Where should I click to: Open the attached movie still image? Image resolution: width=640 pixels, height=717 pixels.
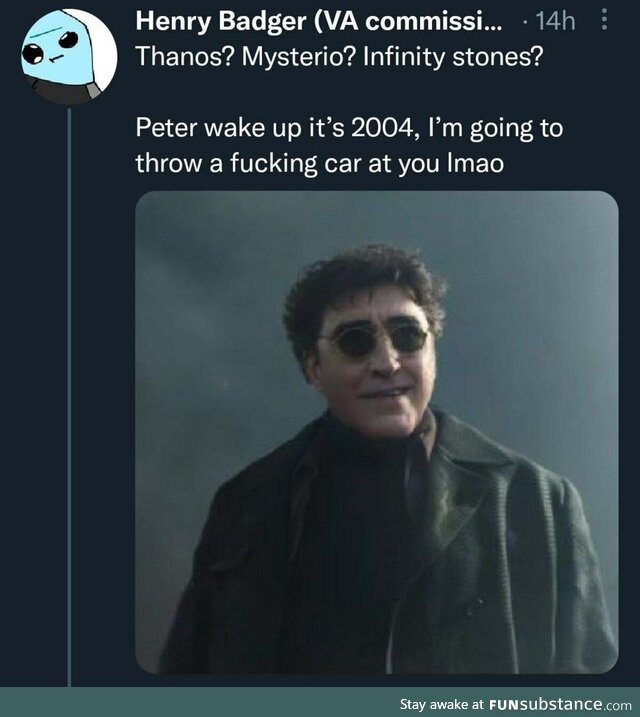pyautogui.click(x=377, y=432)
